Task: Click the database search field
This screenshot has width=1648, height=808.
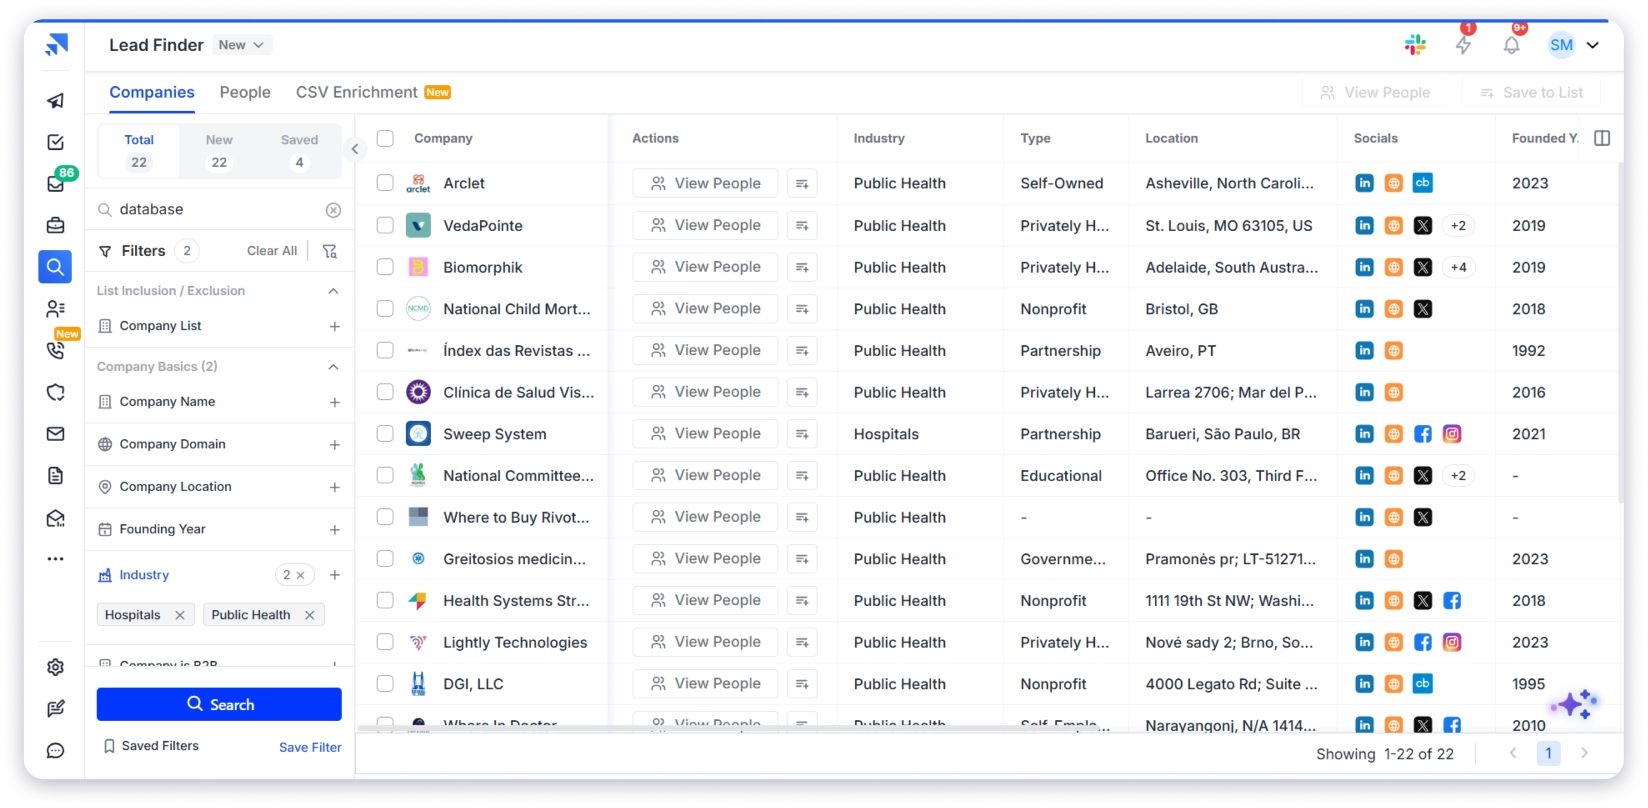Action: pyautogui.click(x=220, y=210)
